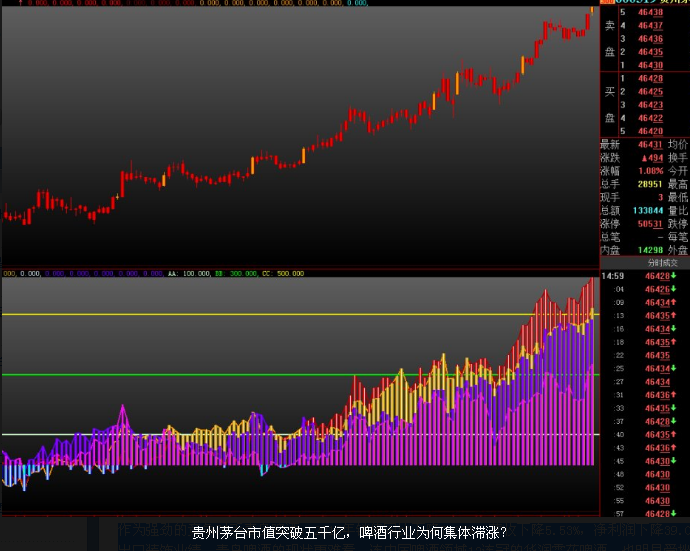Click the red up arrow on the :31 tick
This screenshot has height=551, width=690.
673,395
